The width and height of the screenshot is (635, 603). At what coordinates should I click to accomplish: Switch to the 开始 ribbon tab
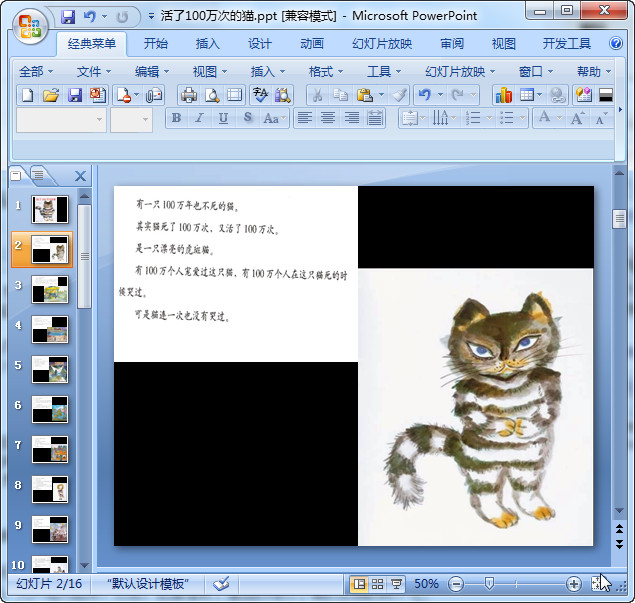156,43
